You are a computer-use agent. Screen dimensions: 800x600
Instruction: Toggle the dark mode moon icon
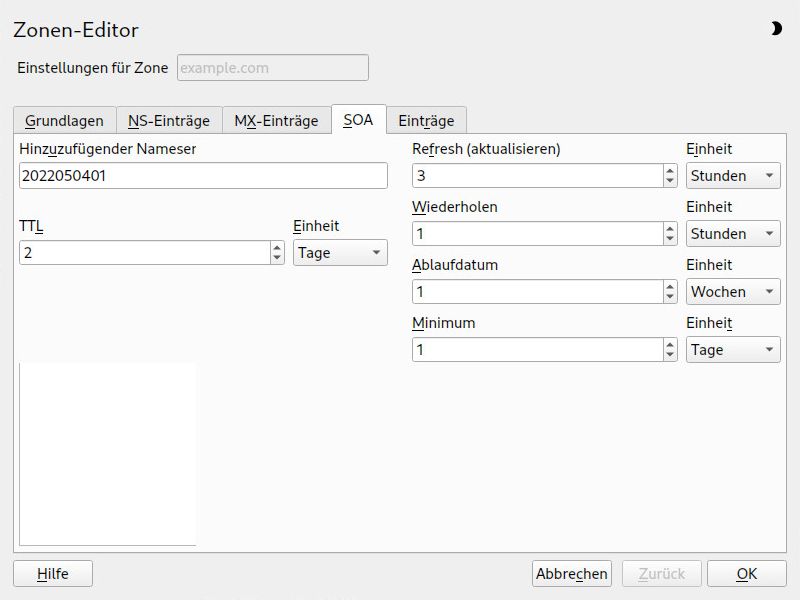[x=776, y=29]
